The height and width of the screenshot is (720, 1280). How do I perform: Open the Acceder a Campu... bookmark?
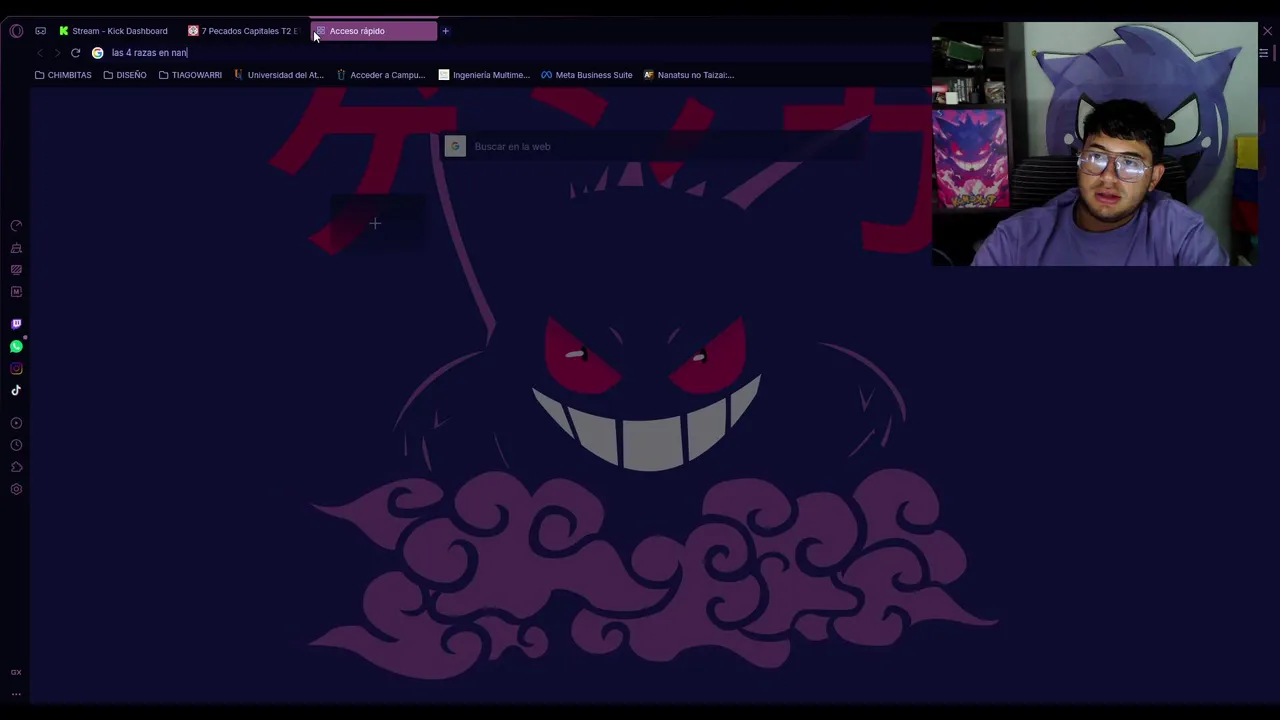(381, 75)
